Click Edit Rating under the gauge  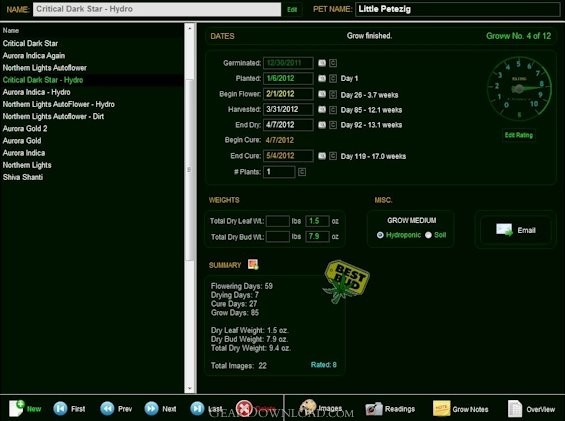[519, 135]
